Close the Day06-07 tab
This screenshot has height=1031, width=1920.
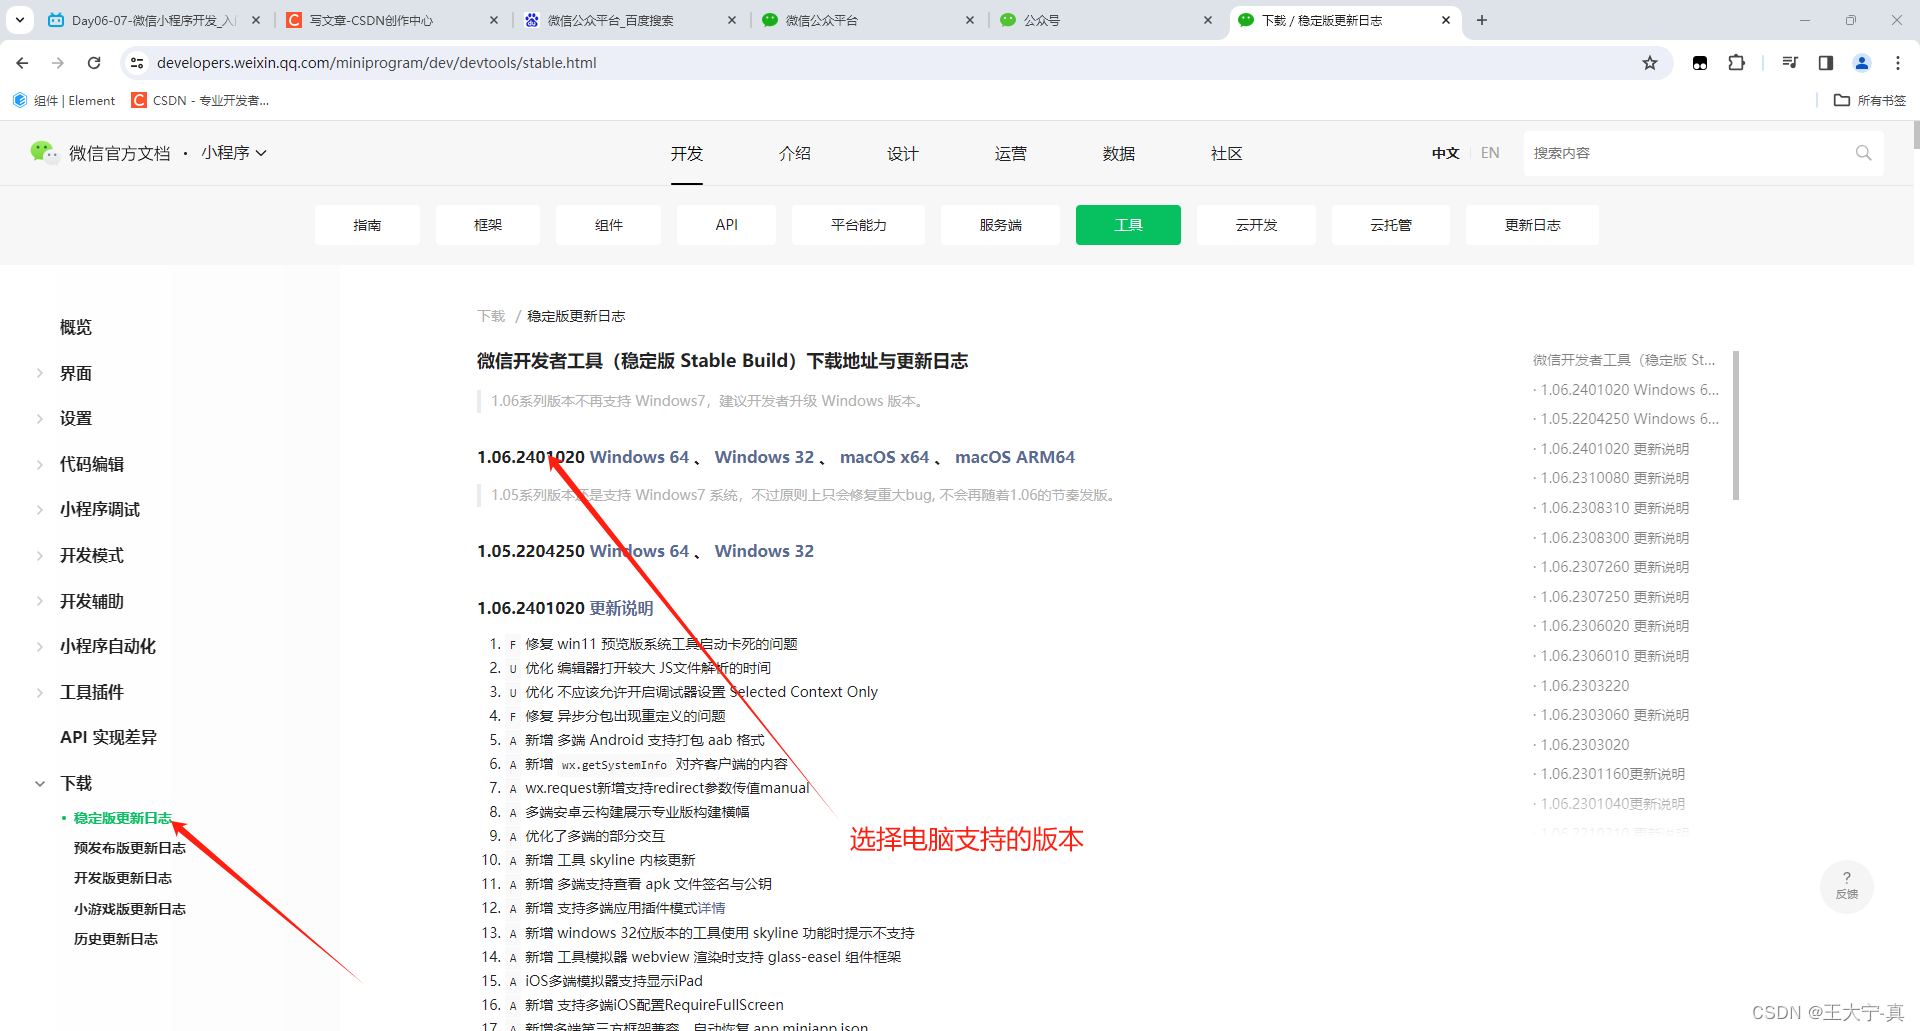point(256,20)
